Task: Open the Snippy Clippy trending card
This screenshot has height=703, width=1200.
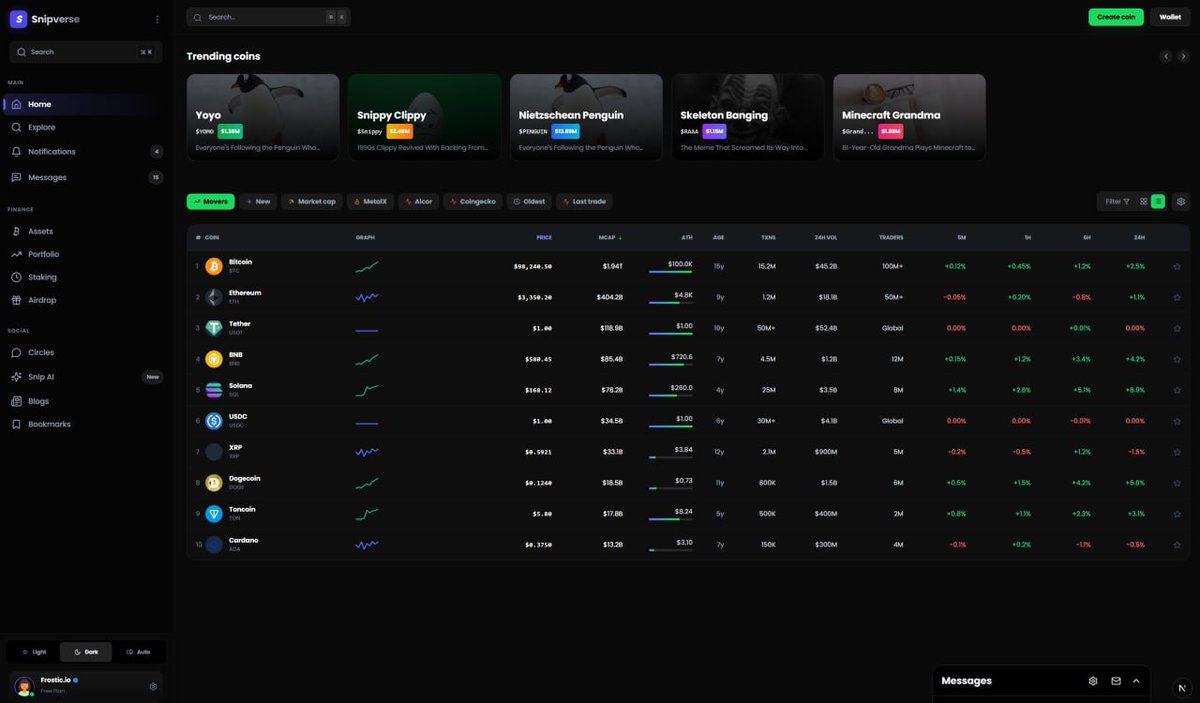Action: click(x=424, y=117)
